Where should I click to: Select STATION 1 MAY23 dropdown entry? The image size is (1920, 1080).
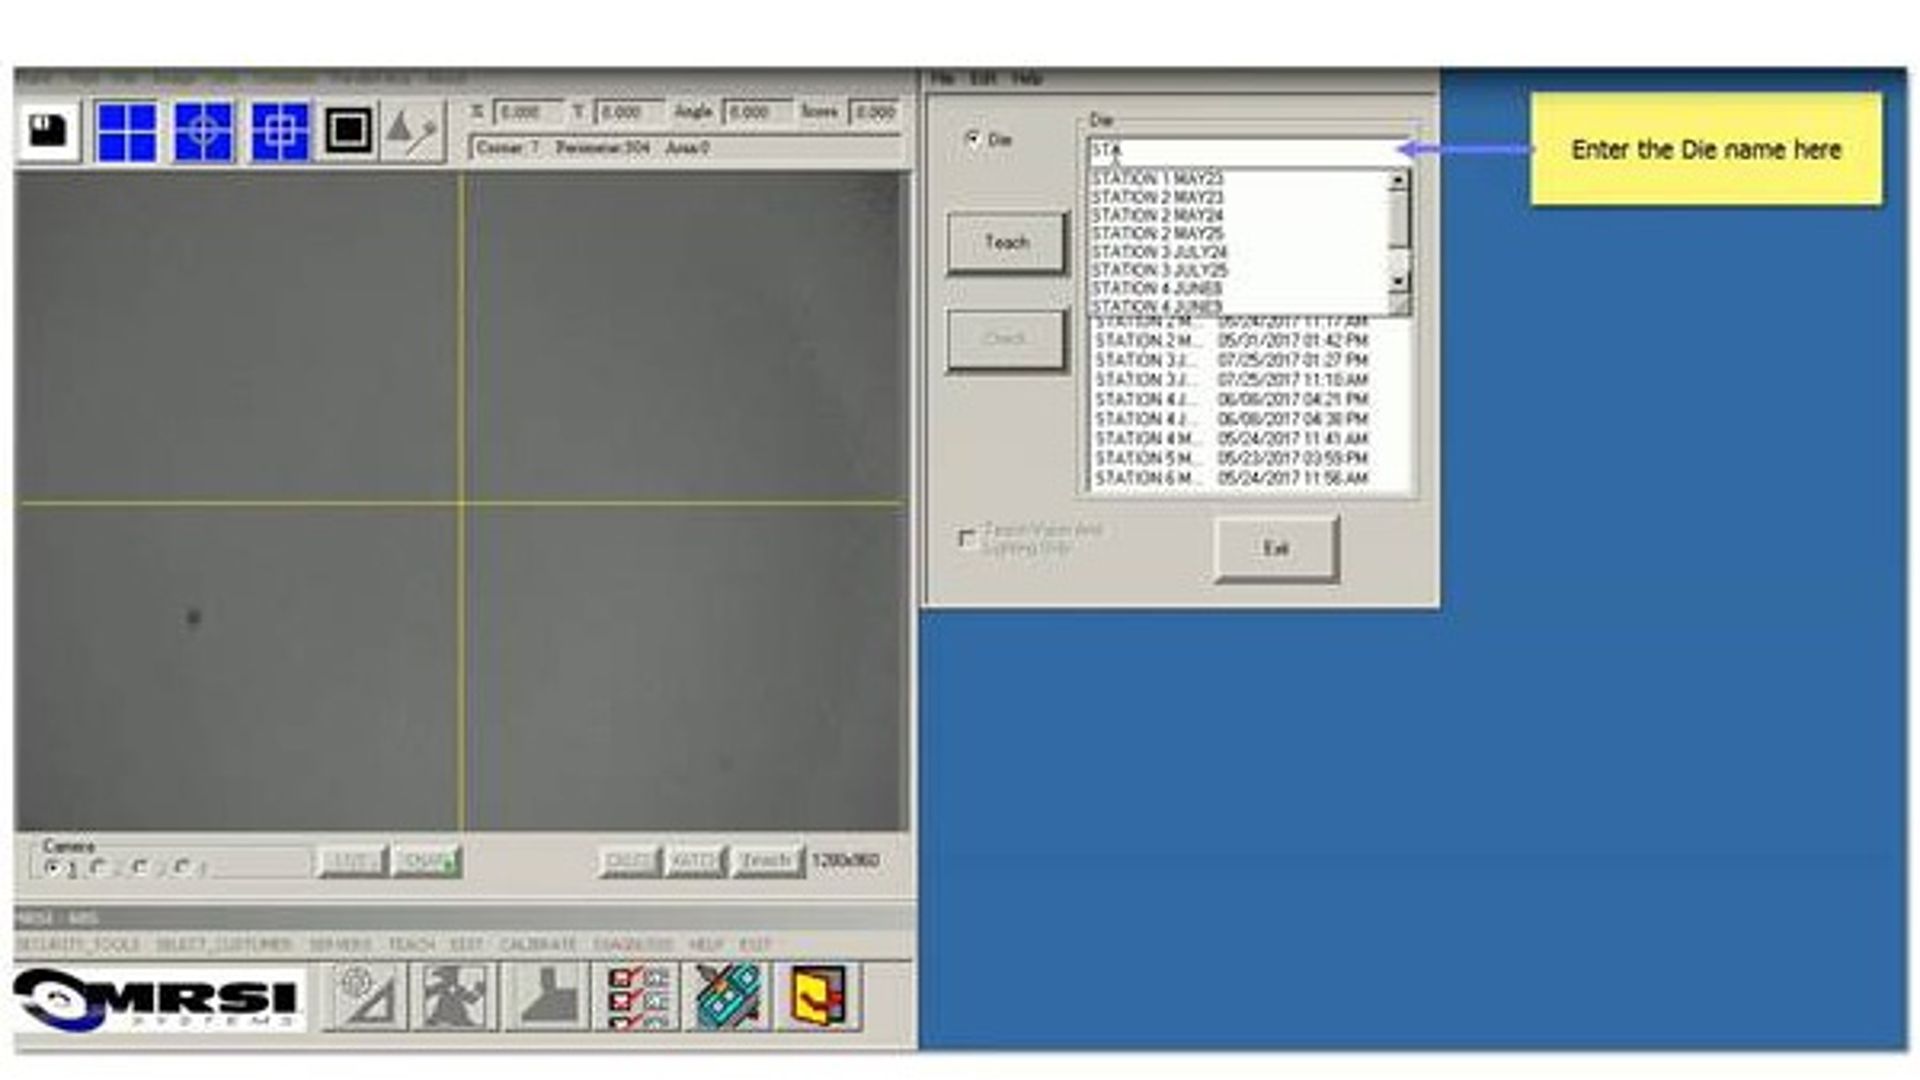point(1157,179)
